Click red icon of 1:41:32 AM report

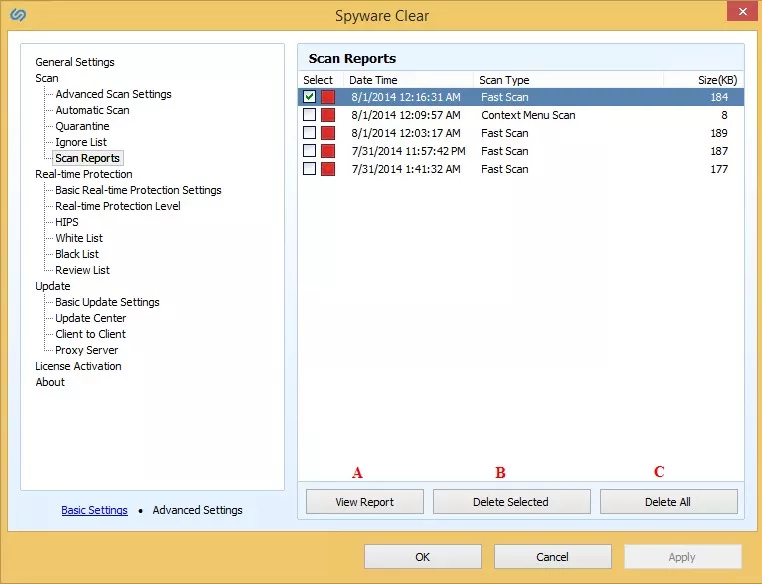click(328, 169)
